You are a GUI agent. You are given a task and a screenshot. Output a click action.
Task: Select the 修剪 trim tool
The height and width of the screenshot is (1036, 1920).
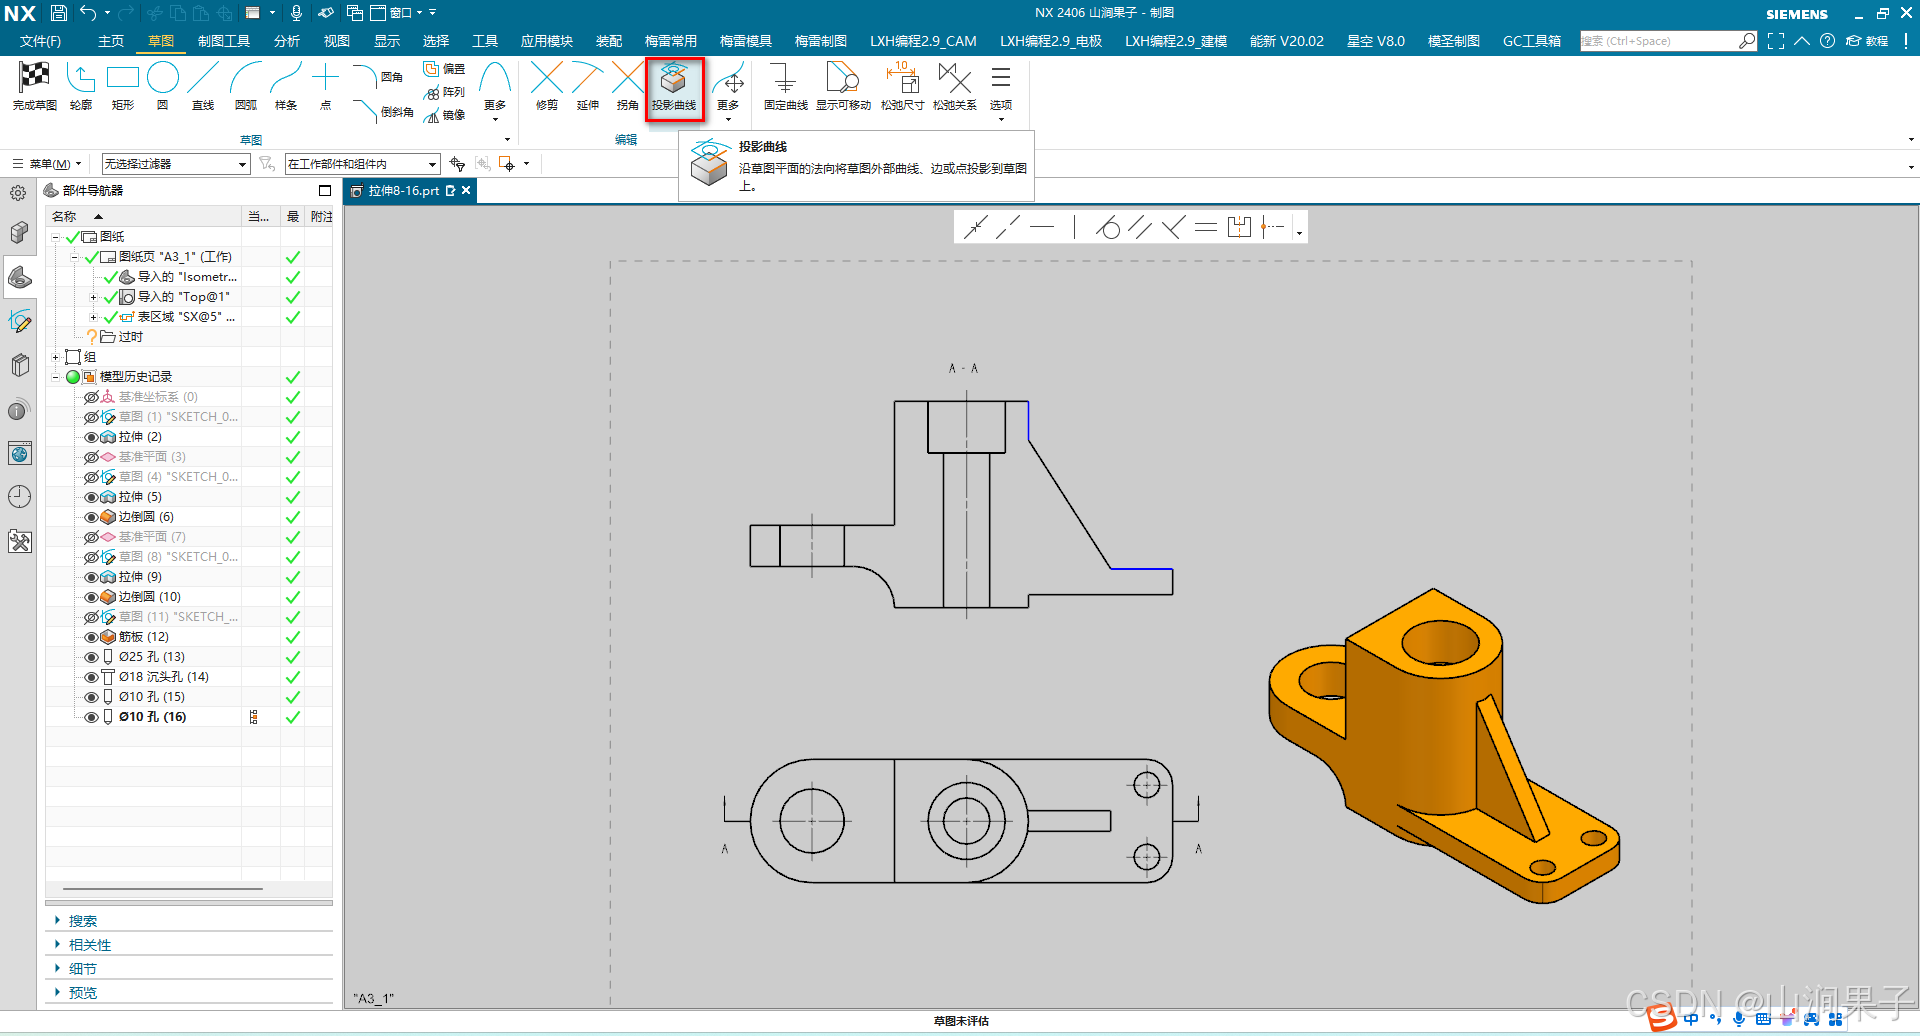click(x=547, y=85)
